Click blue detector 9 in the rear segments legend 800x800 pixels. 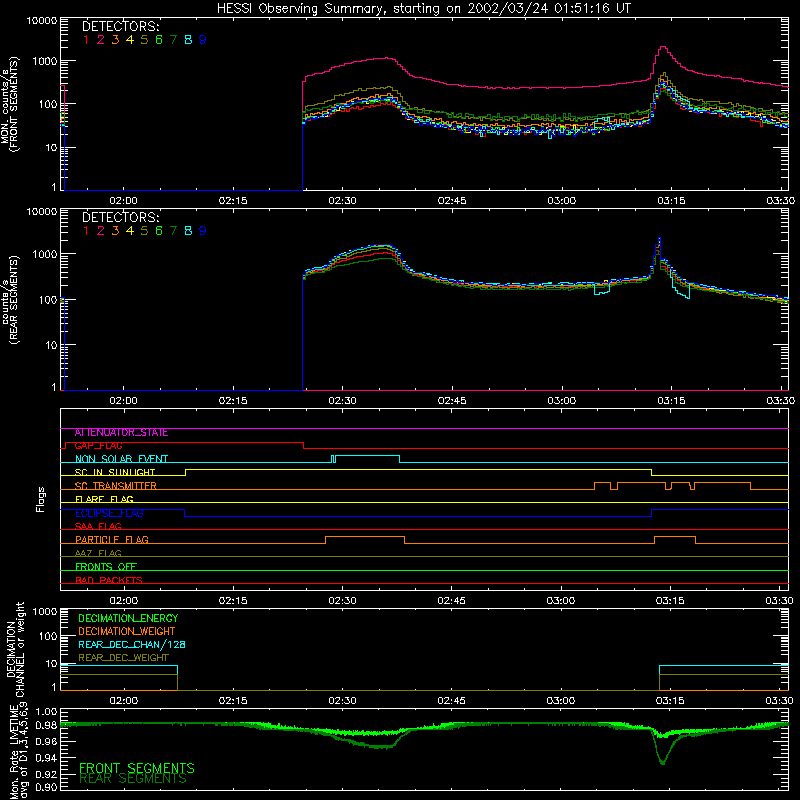point(203,231)
